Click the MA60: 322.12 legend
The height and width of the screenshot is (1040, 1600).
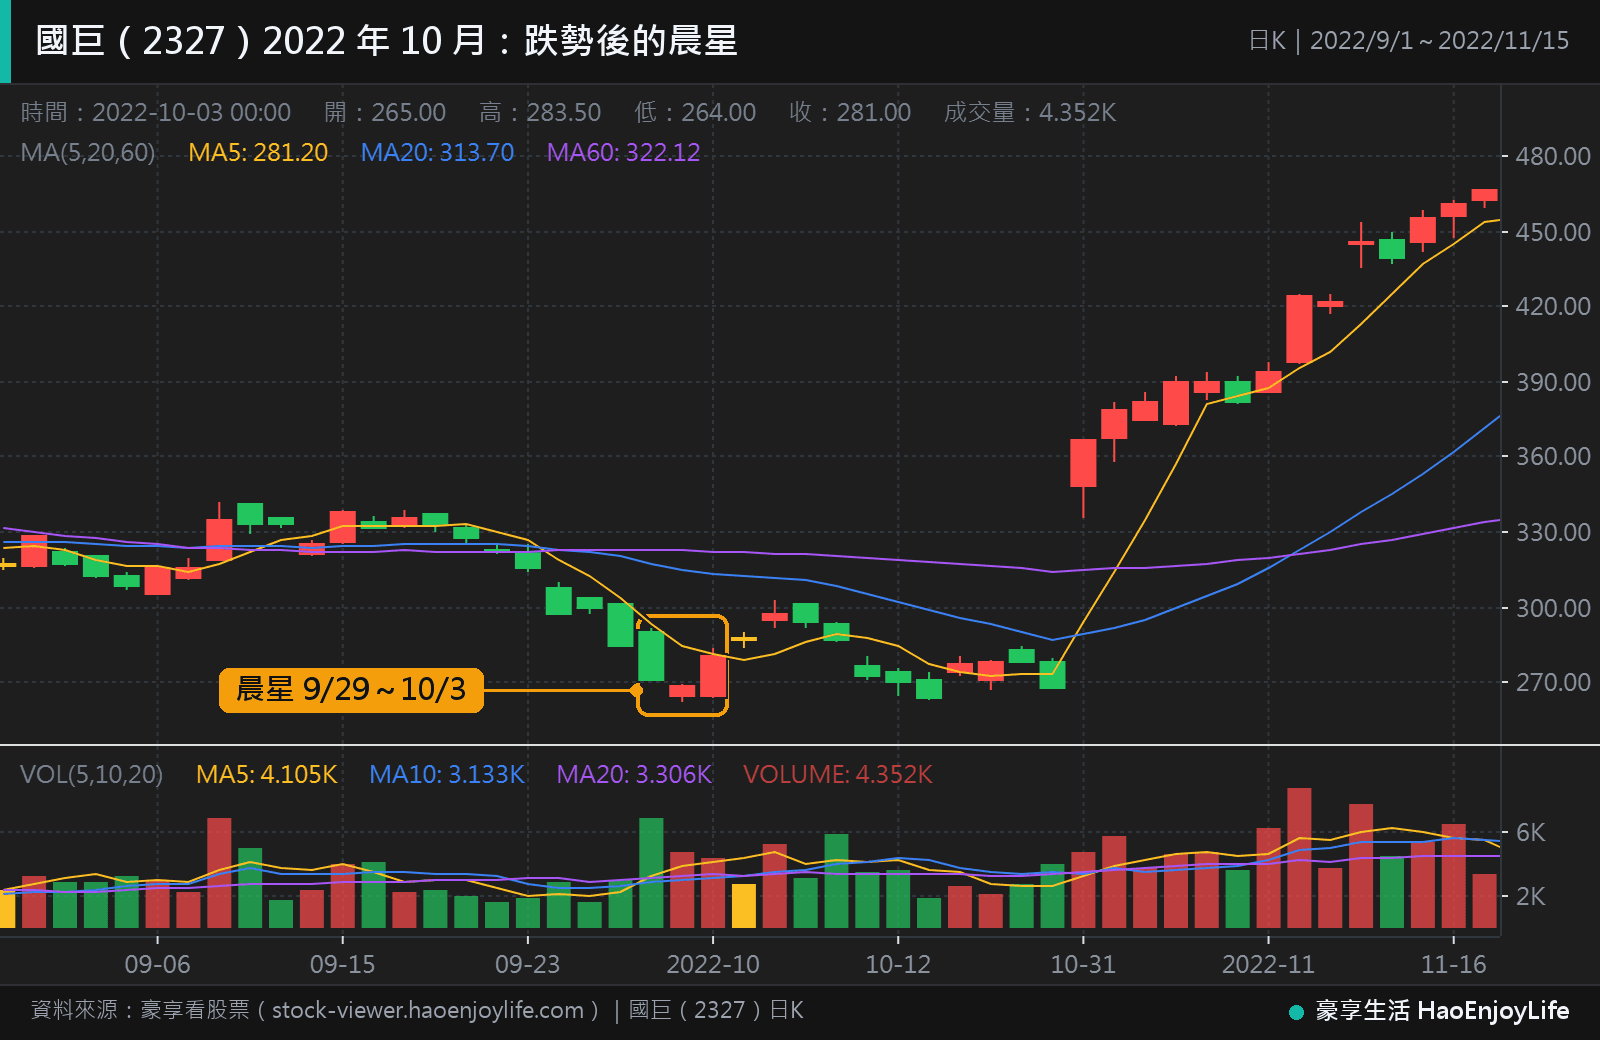[x=623, y=152]
